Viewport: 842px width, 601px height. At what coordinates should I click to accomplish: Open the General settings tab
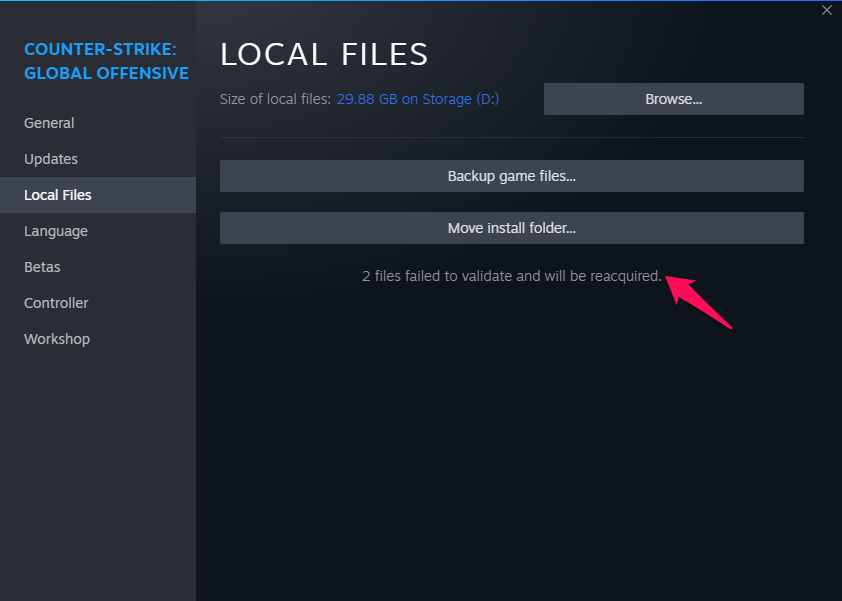point(49,123)
